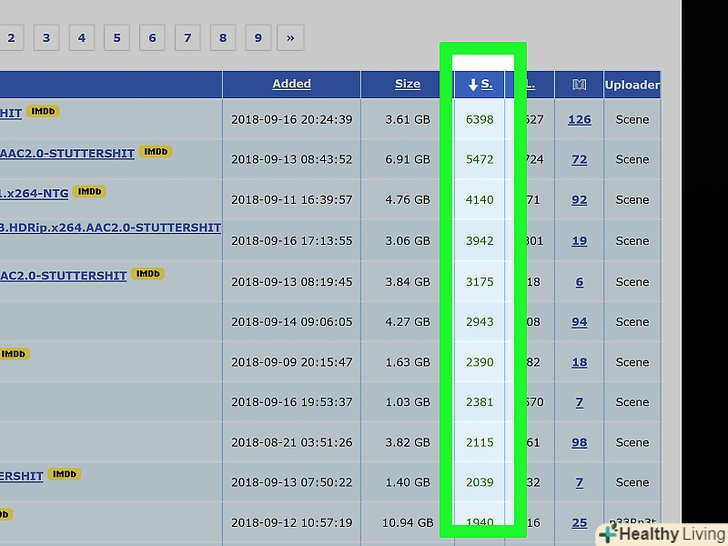The height and width of the screenshot is (546, 728).
Task: Sort table by Added column
Action: coord(292,84)
